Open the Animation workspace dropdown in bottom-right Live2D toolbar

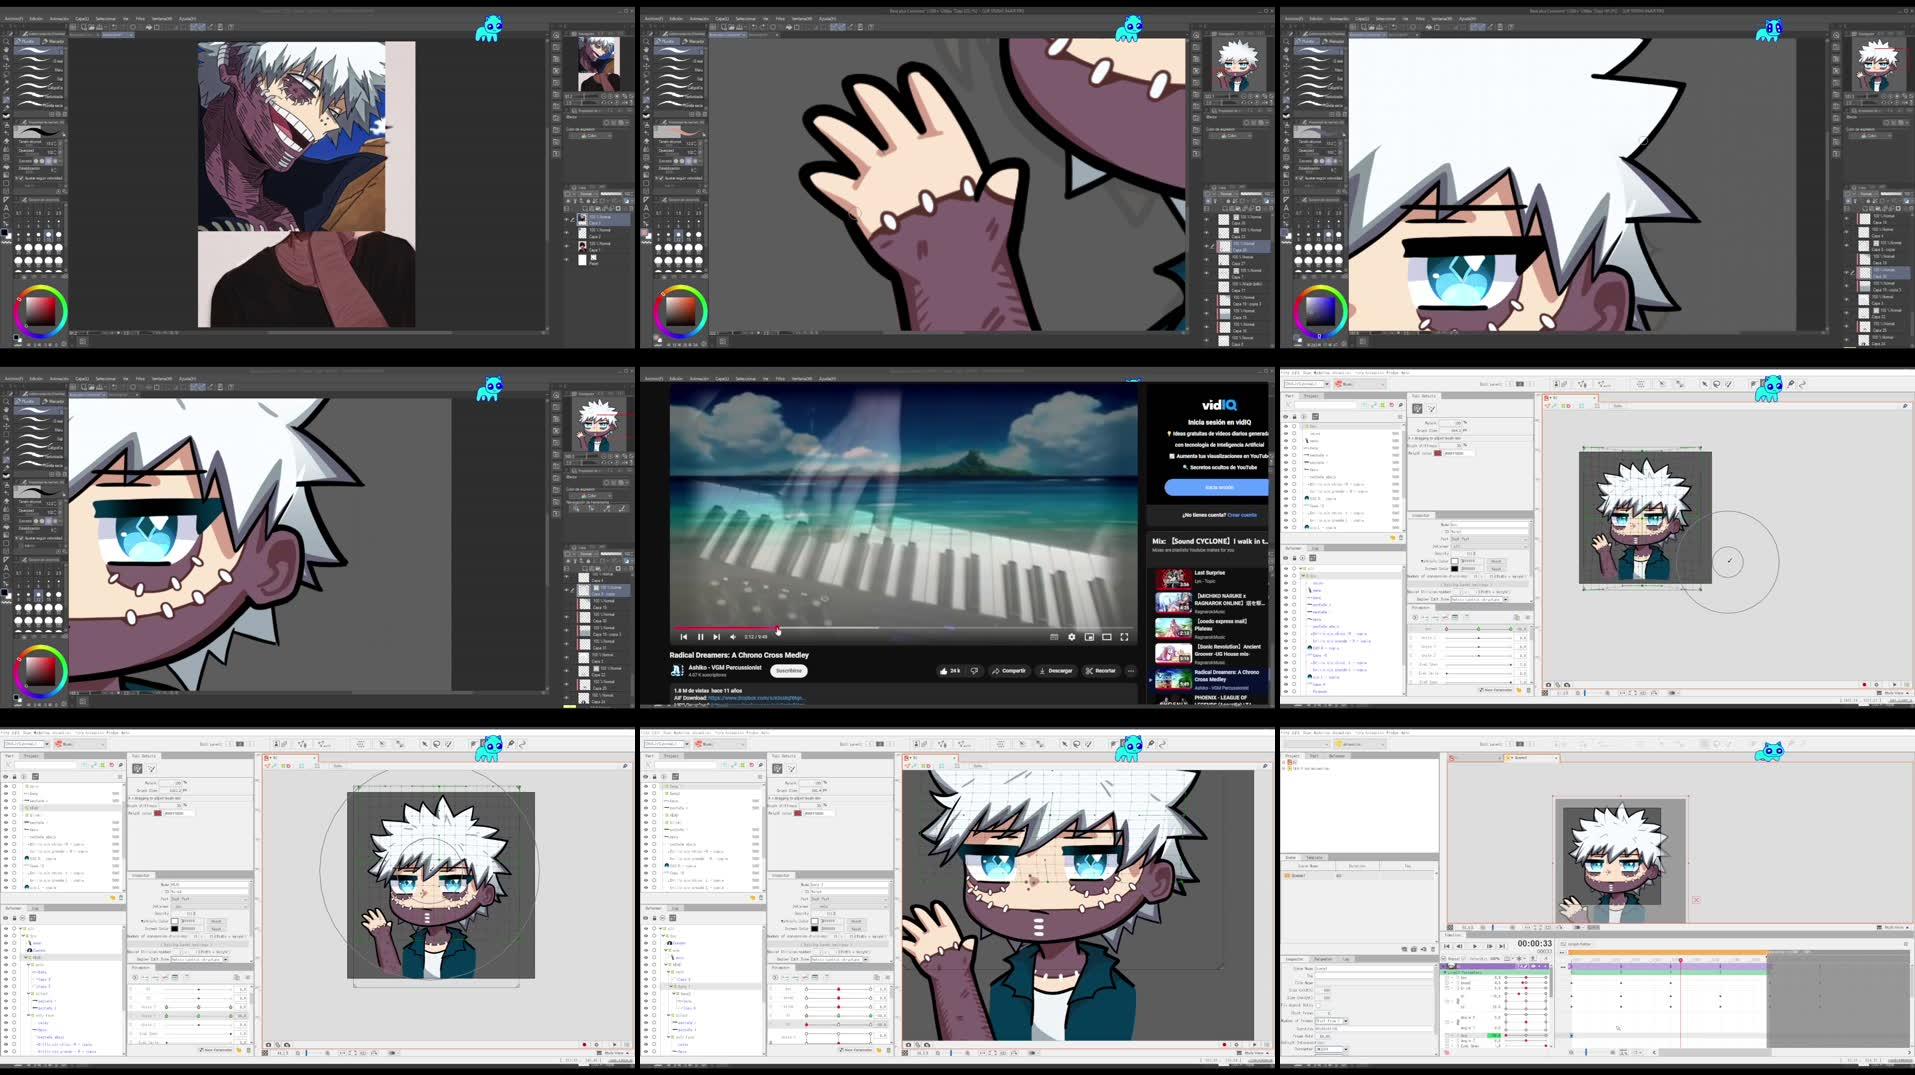click(1359, 744)
